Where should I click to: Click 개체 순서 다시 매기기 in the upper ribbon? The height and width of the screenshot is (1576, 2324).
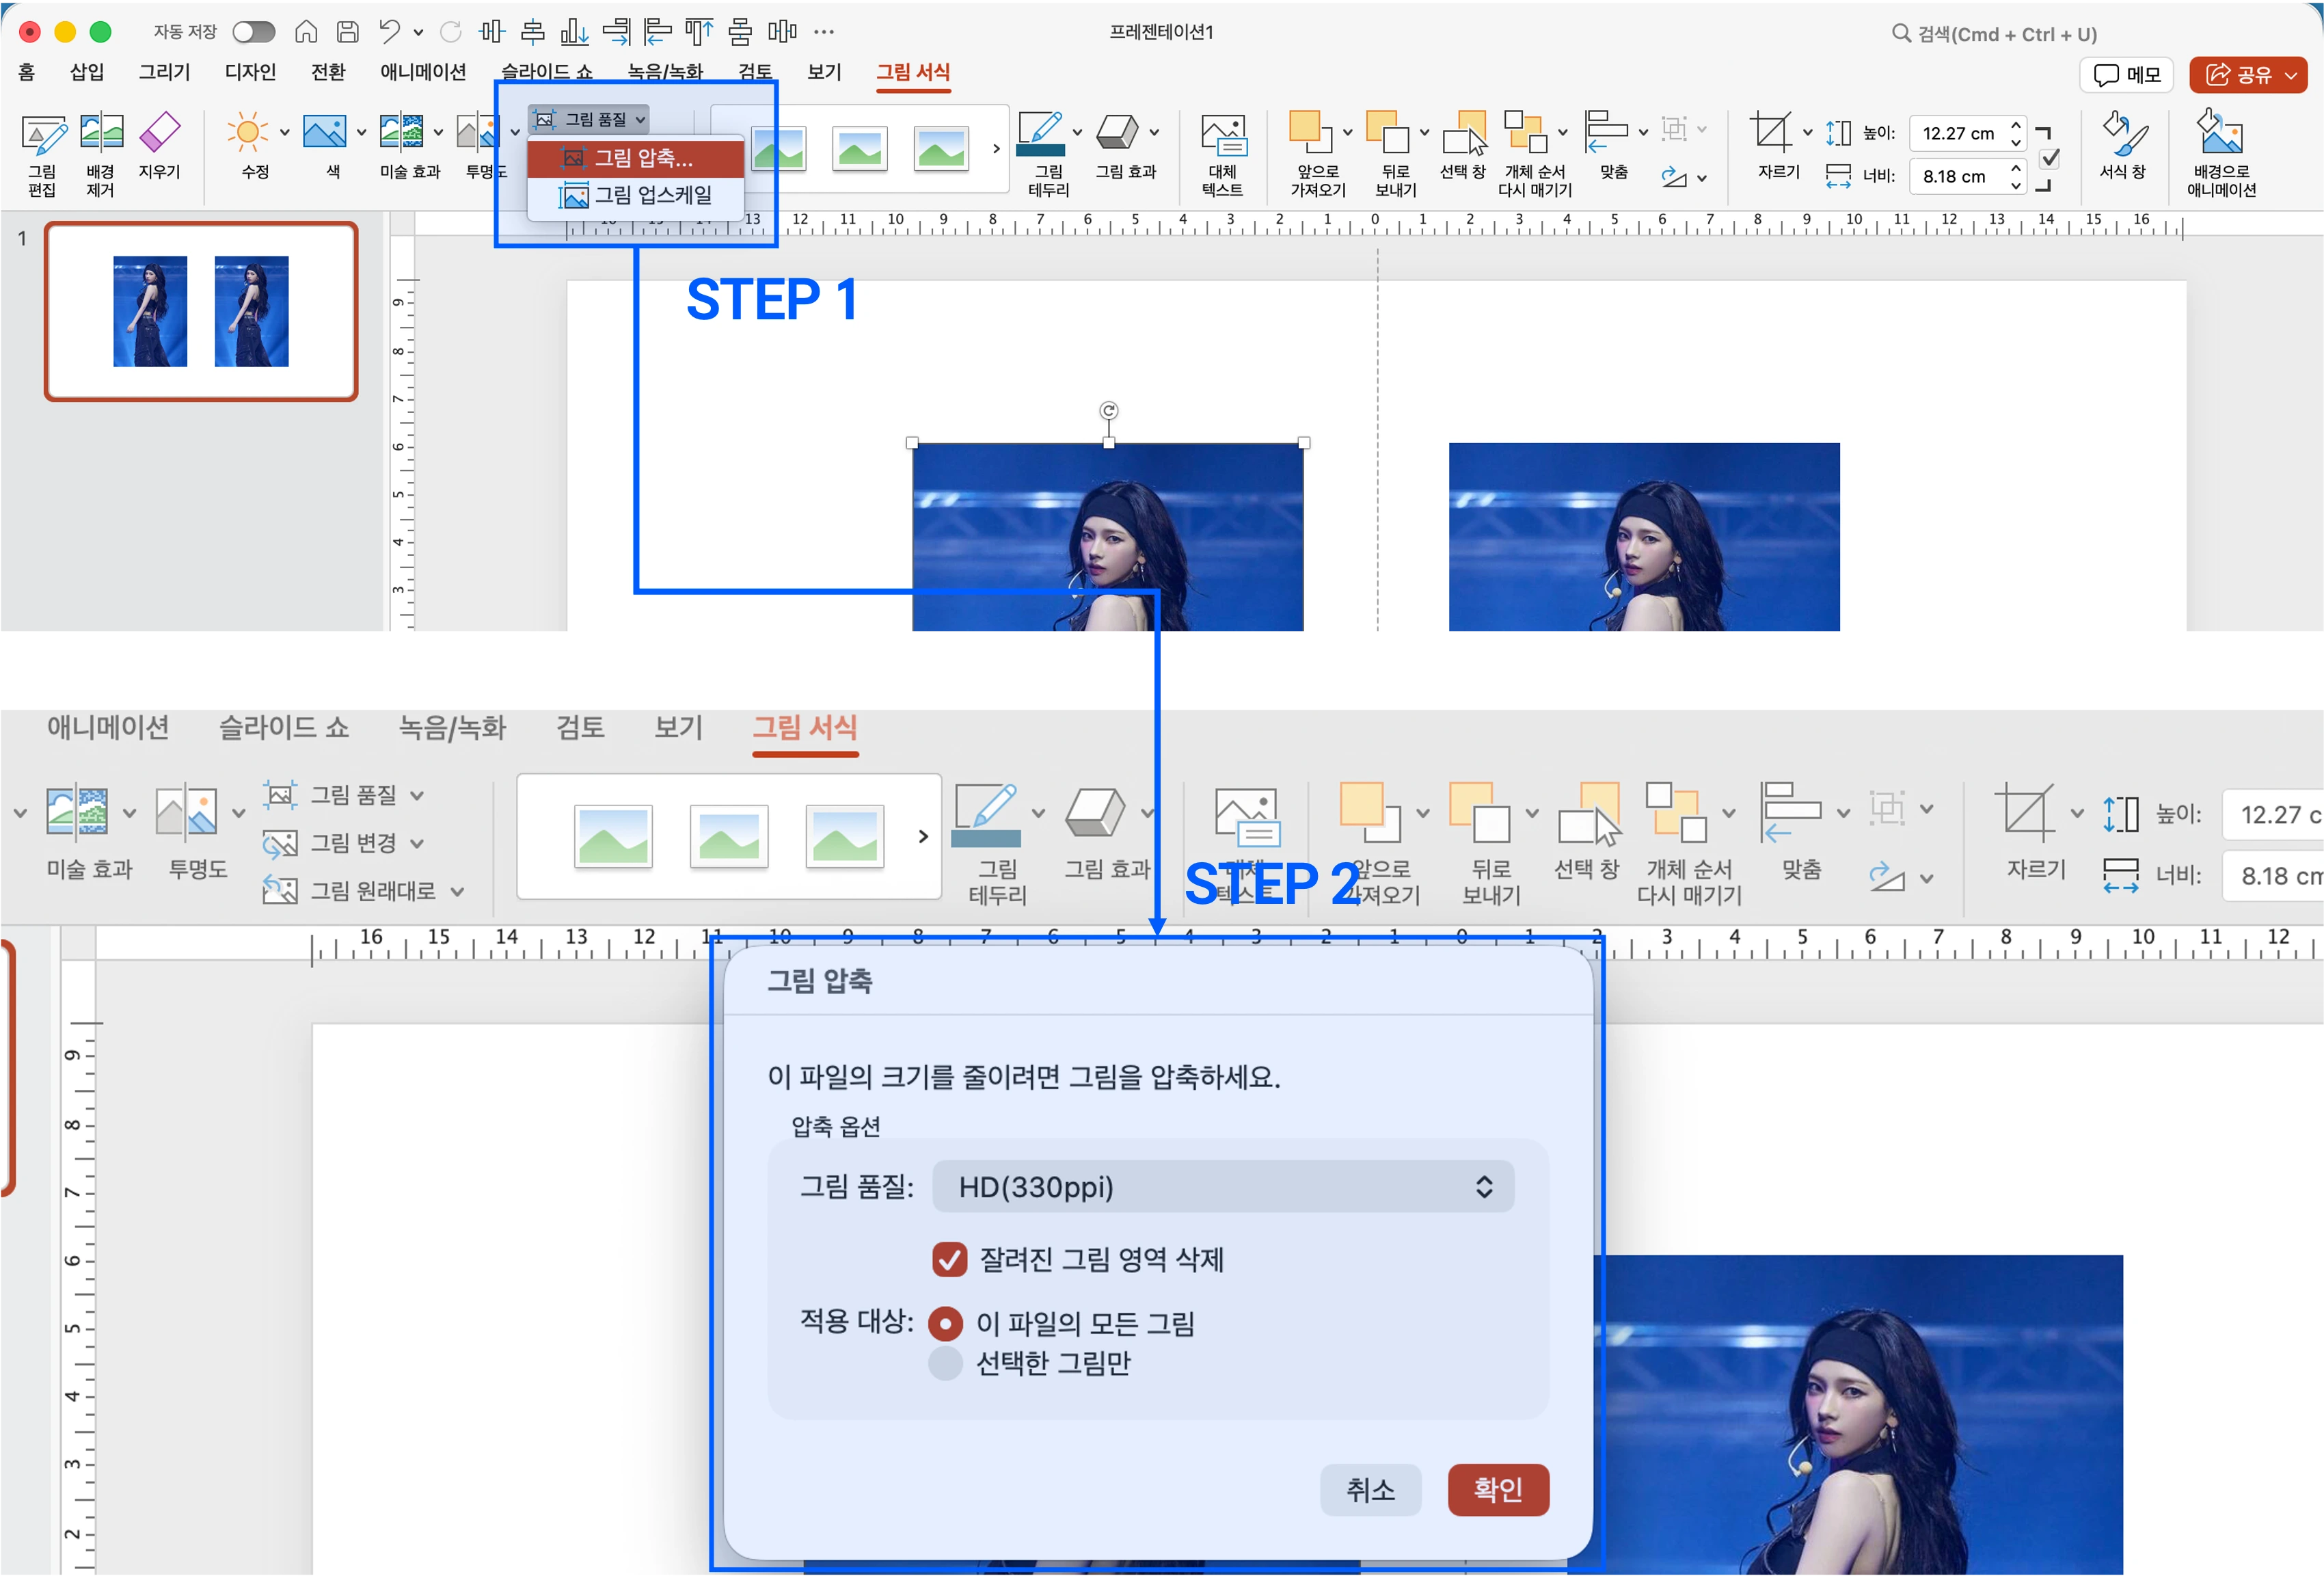1534,154
